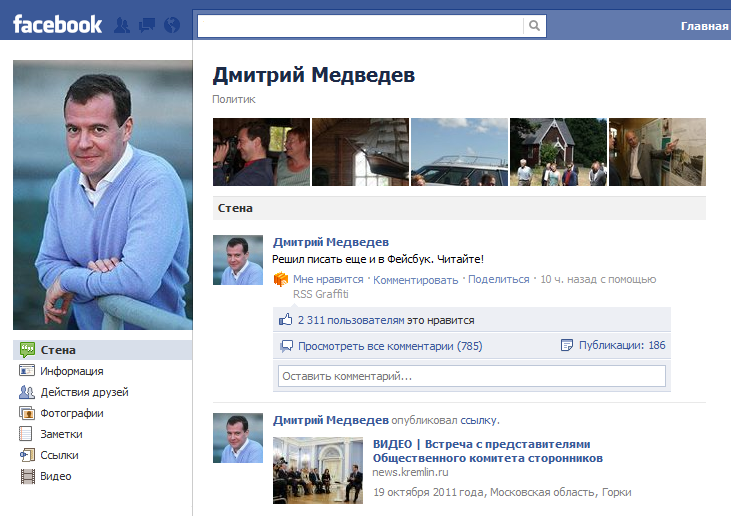This screenshot has width=731, height=516.
Task: Open messages icon in top bar
Action: tap(146, 25)
